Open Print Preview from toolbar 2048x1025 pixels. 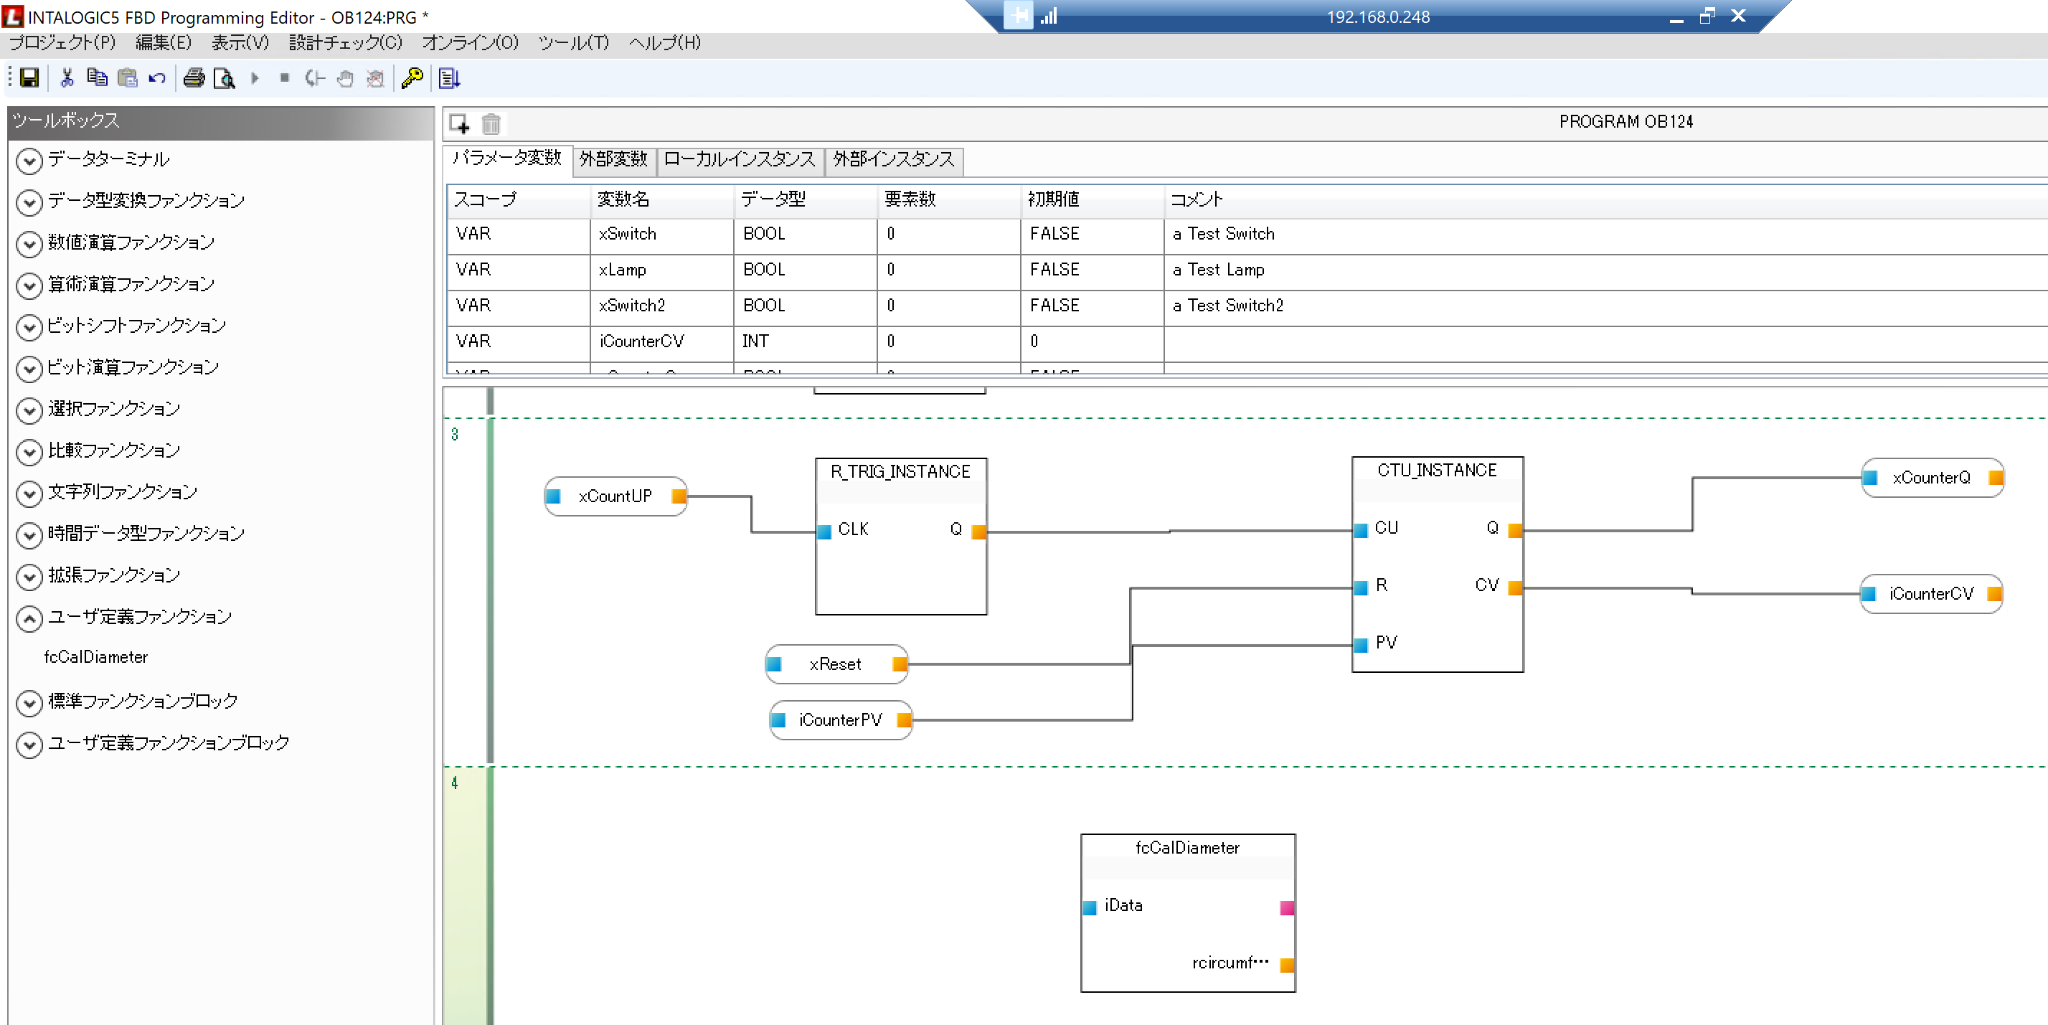point(224,78)
